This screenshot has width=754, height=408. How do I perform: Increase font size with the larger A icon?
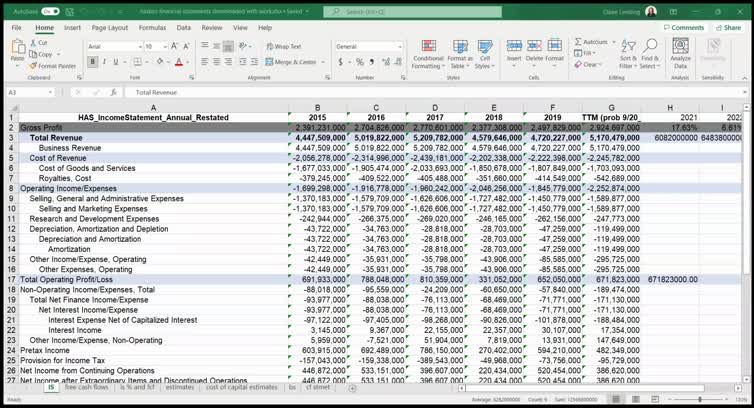pyautogui.click(x=175, y=46)
